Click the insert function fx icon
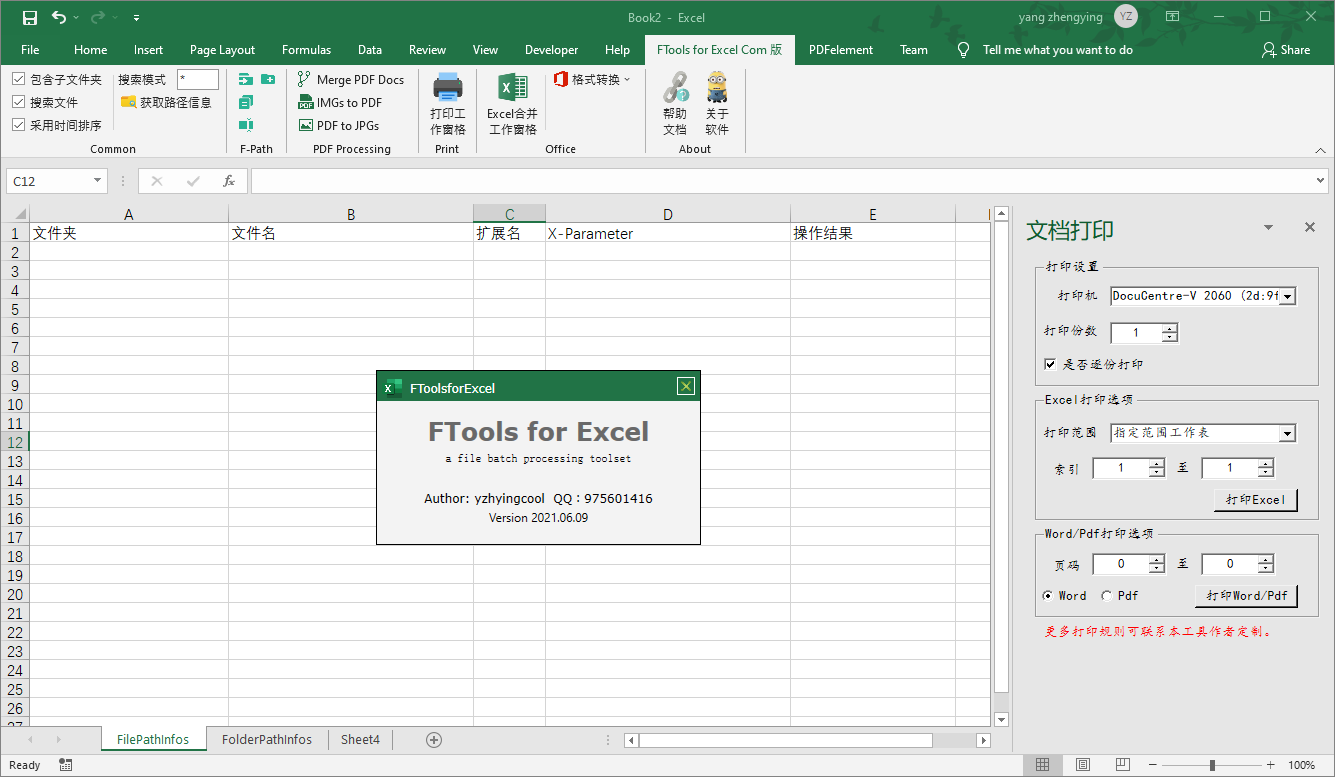 [229, 181]
